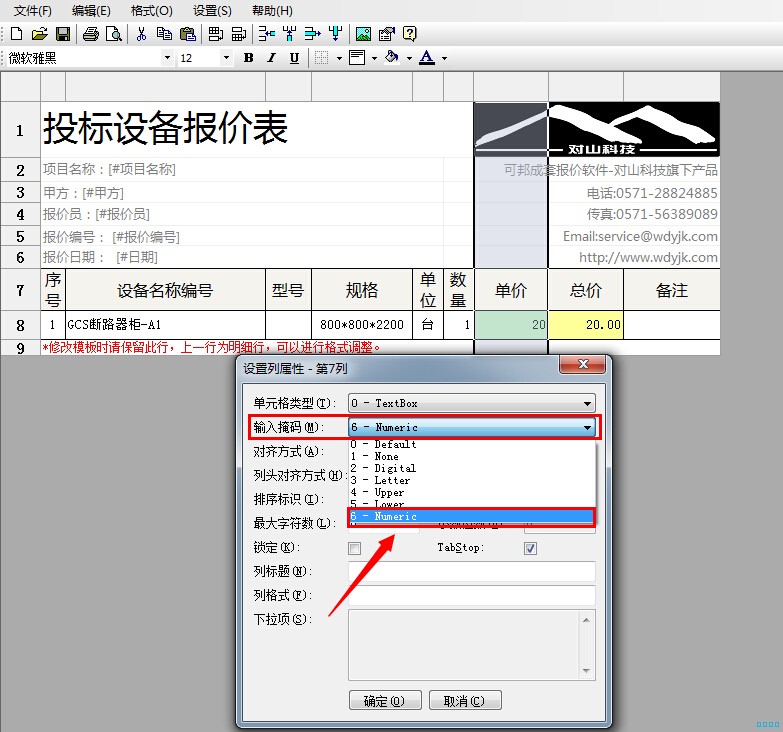Click the 列格式 input field
Screen dimensions: 783x732
(x=471, y=595)
